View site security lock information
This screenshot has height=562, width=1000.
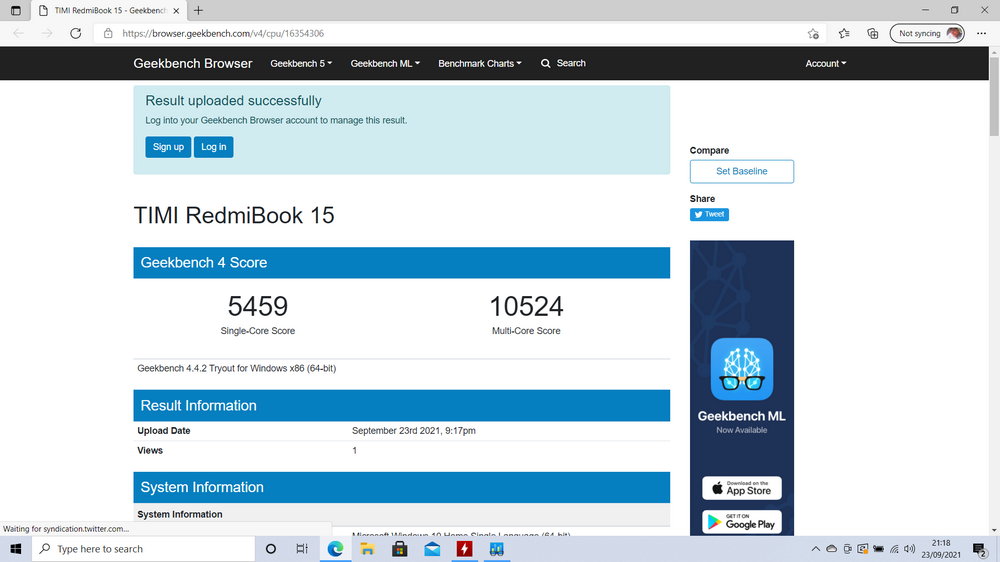click(108, 33)
